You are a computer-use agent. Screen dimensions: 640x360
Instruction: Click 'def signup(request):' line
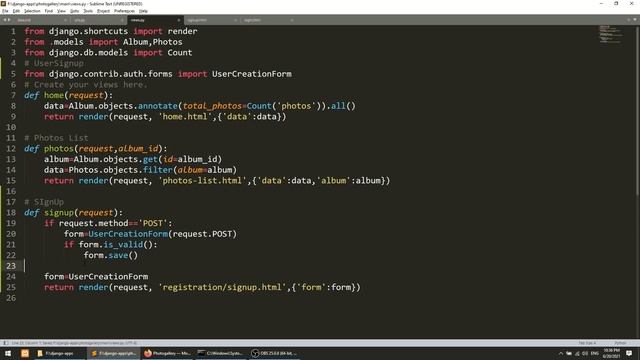click(x=73, y=213)
